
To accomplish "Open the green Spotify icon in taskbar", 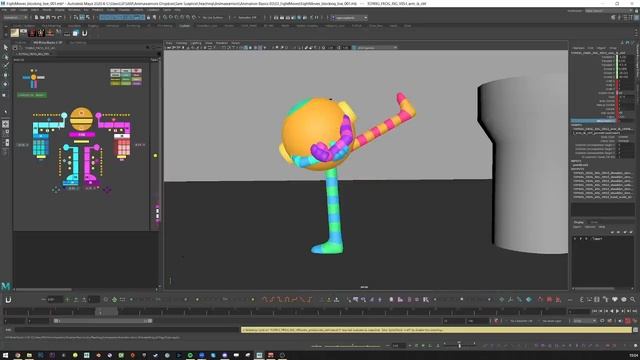I will (x=190, y=356).
